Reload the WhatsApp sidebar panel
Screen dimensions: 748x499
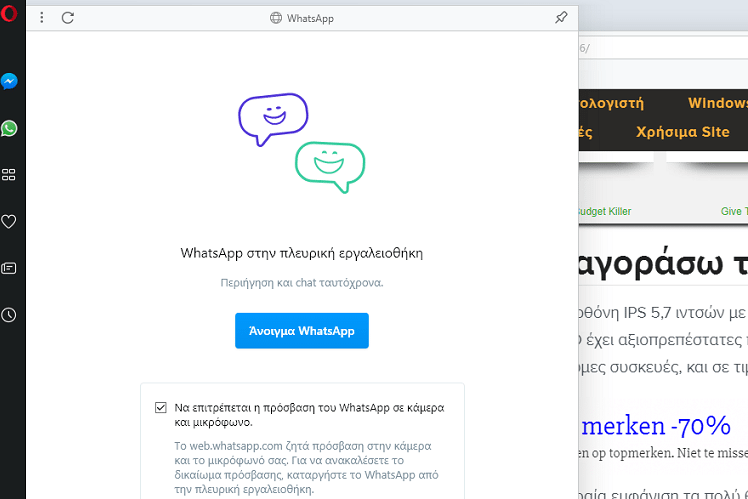coord(68,18)
